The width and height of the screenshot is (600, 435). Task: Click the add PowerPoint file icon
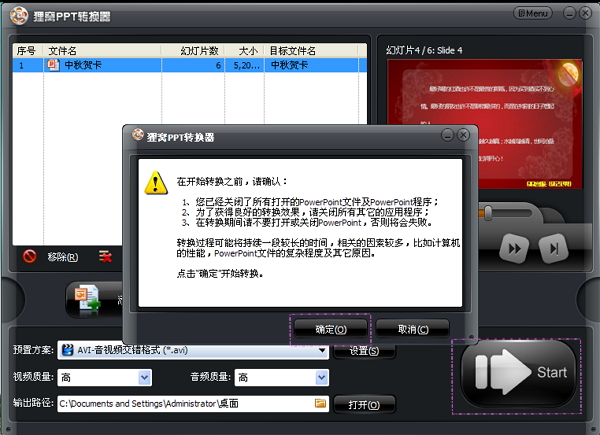click(88, 297)
